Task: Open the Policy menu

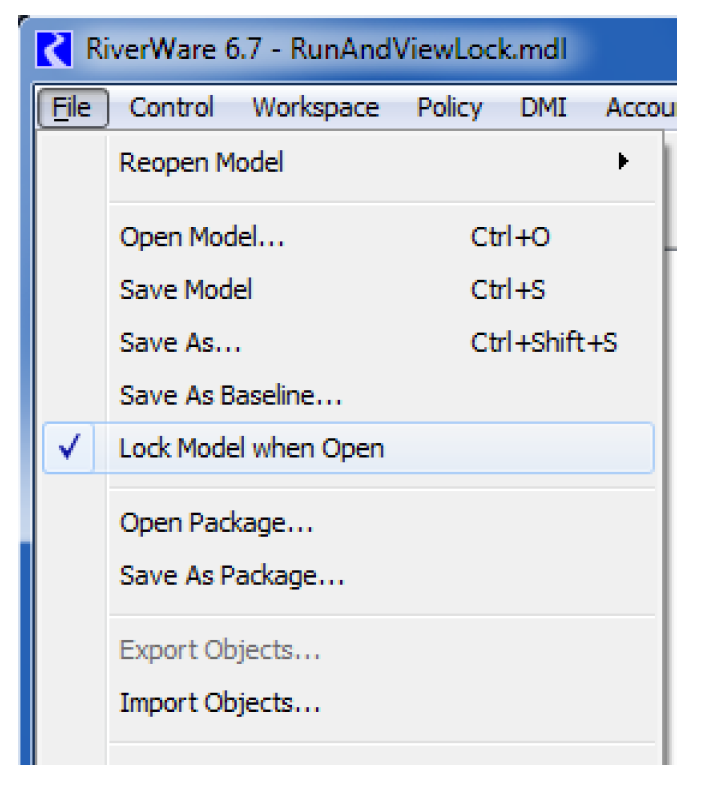Action: [449, 108]
